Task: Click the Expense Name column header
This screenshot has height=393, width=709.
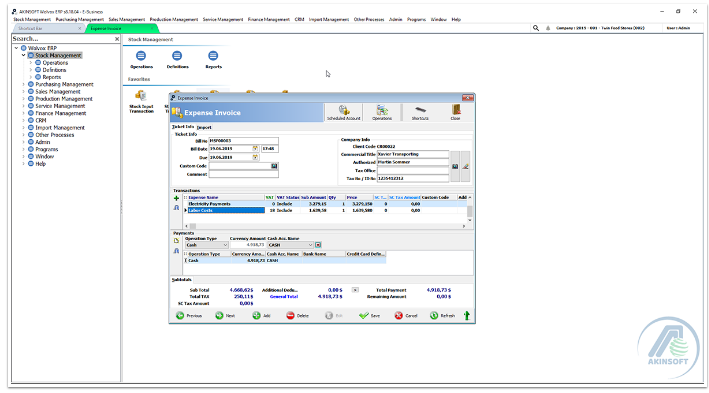Action: click(x=226, y=197)
